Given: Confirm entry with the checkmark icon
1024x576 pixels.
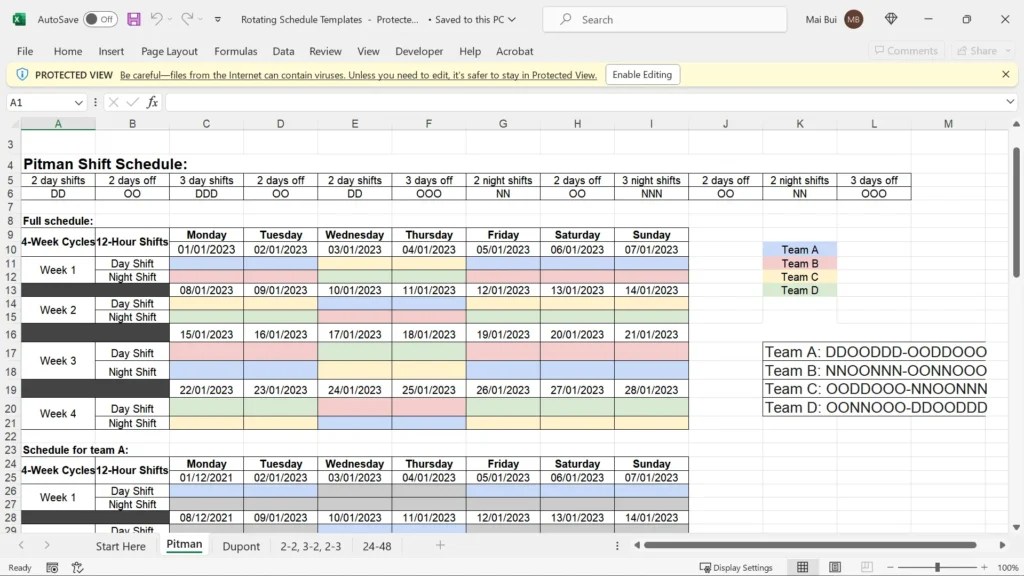Looking at the screenshot, I should 131,101.
